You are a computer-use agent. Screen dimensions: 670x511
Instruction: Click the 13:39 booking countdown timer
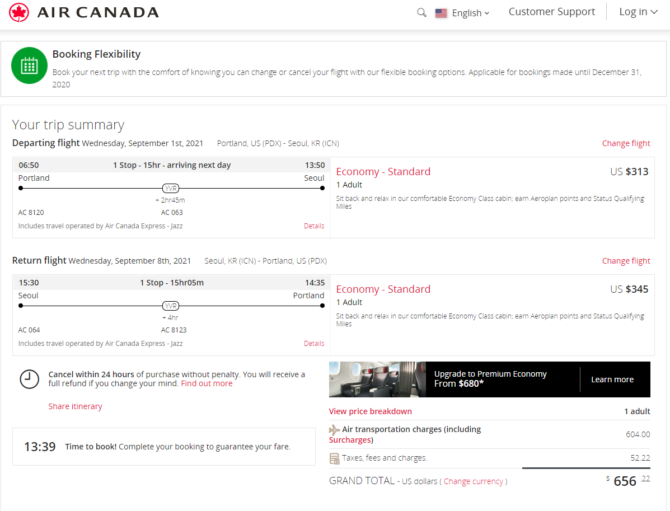(40, 447)
